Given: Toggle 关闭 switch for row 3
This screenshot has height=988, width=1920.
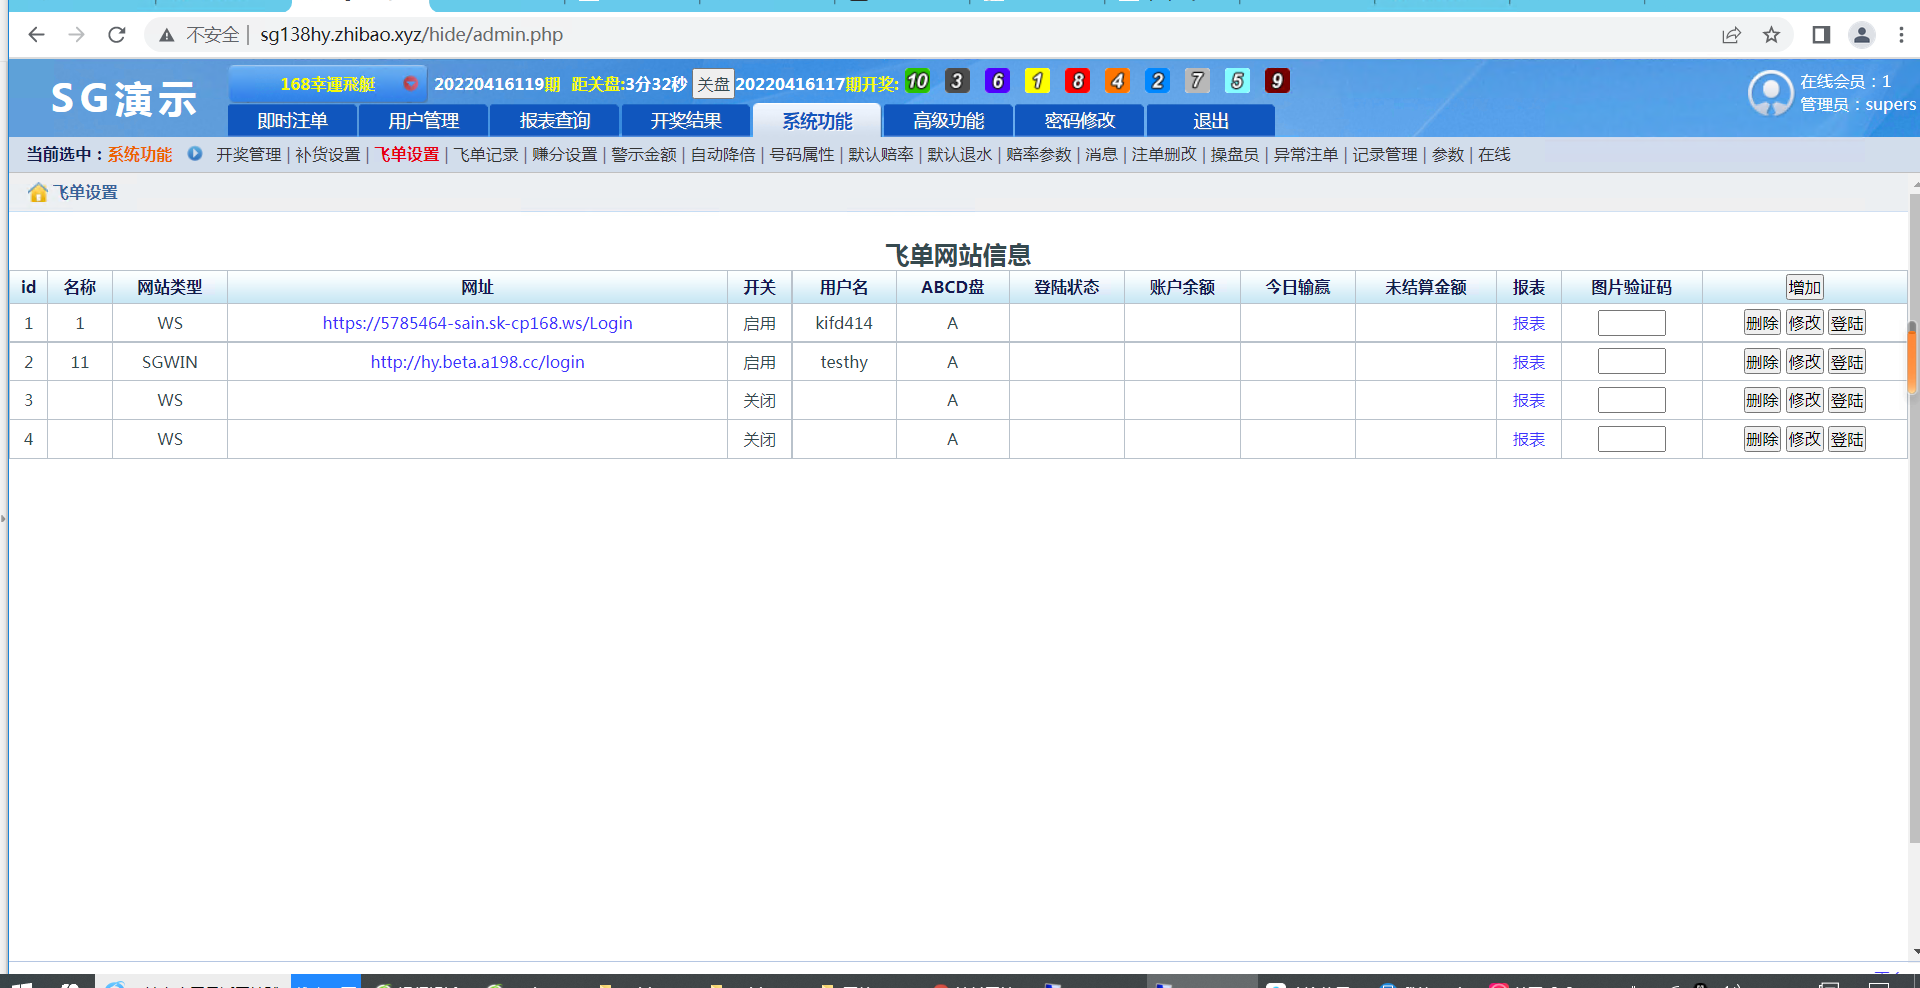Looking at the screenshot, I should tap(760, 400).
